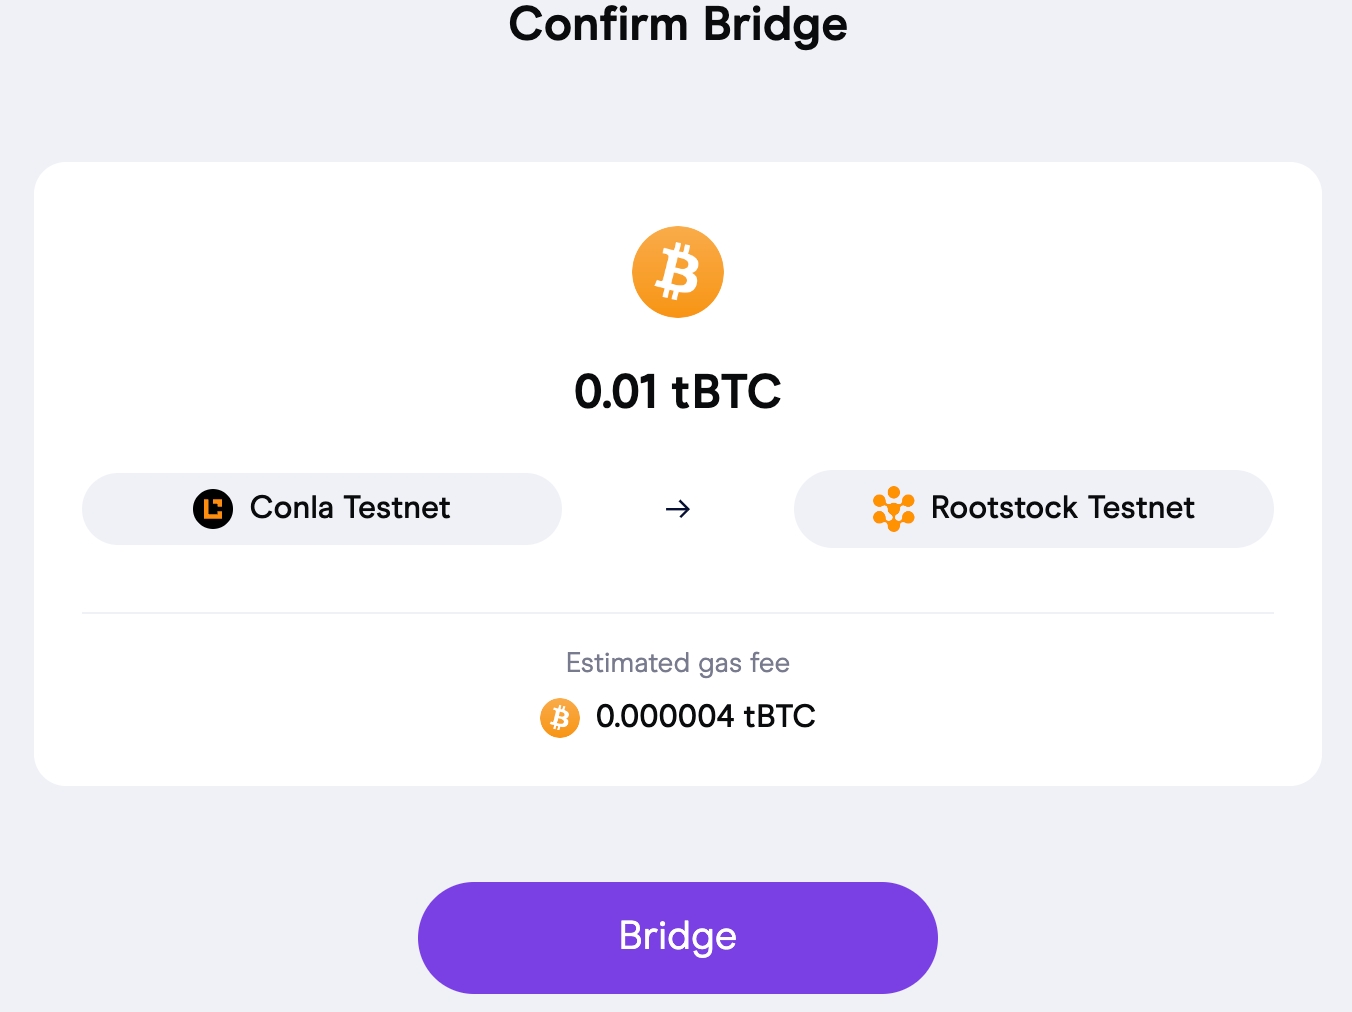Click the word "Confirm" in the title

click(598, 24)
